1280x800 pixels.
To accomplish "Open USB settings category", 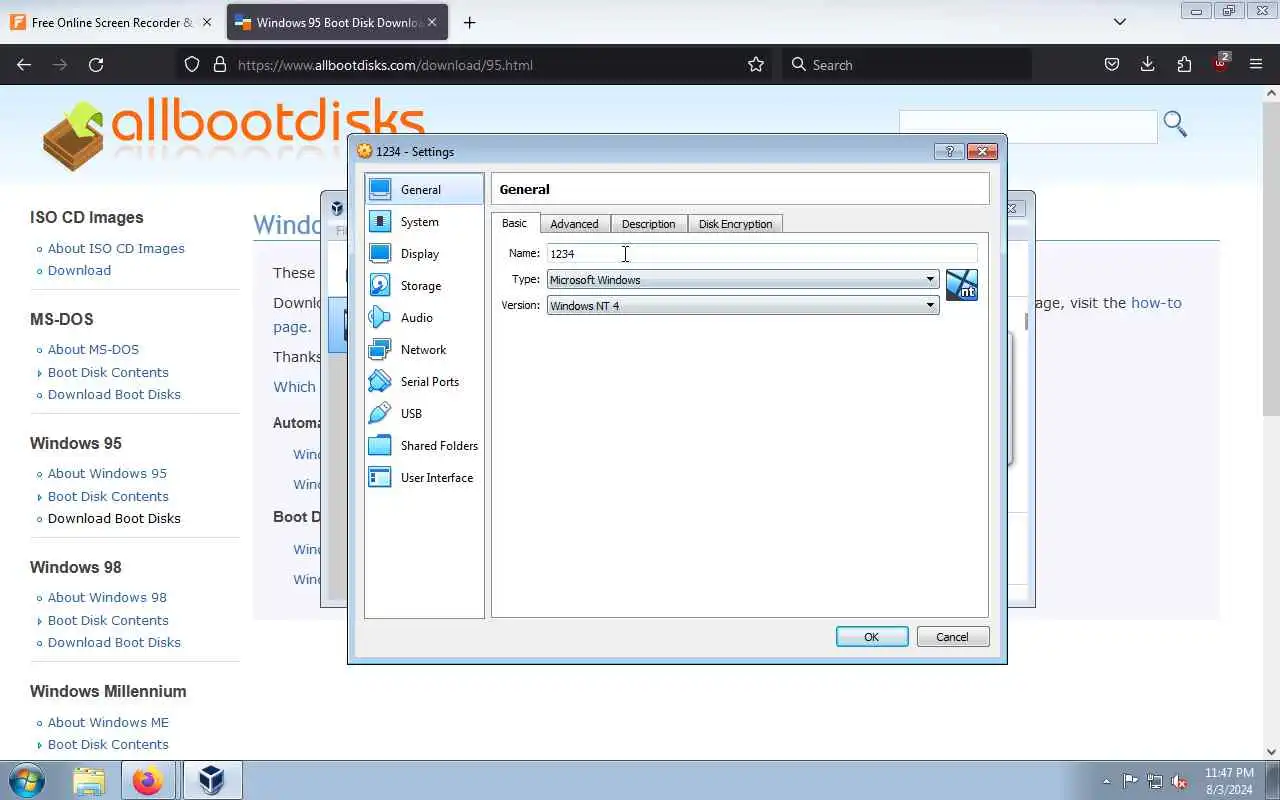I will pyautogui.click(x=424, y=413).
